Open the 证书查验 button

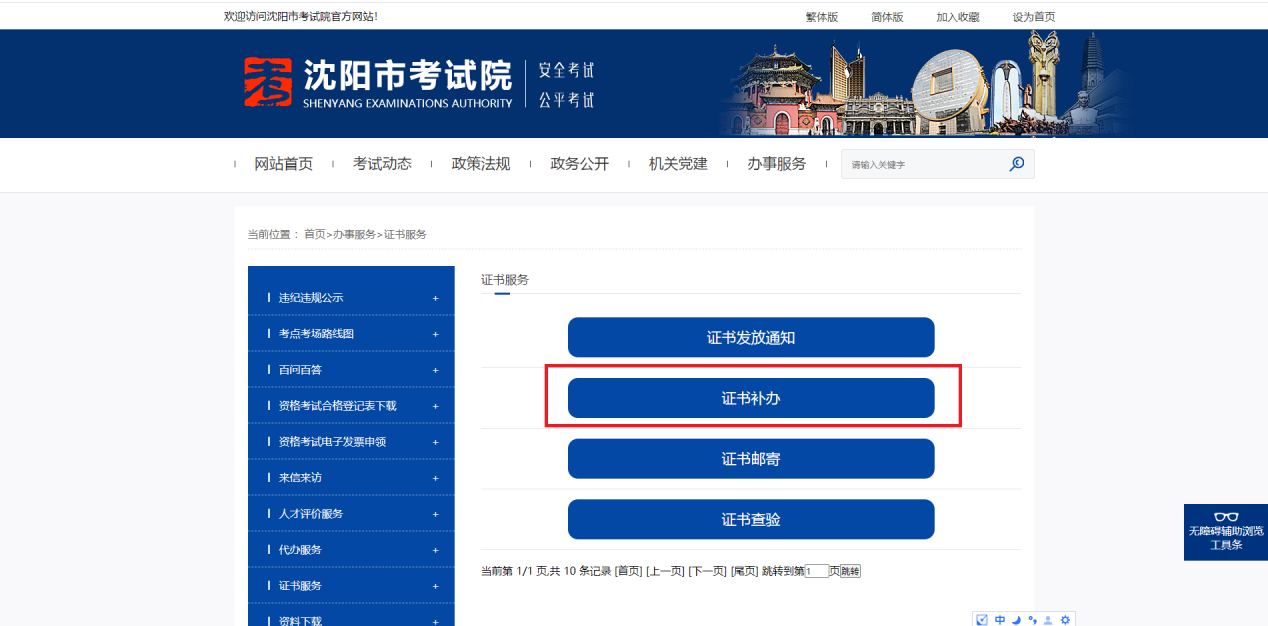[751, 520]
